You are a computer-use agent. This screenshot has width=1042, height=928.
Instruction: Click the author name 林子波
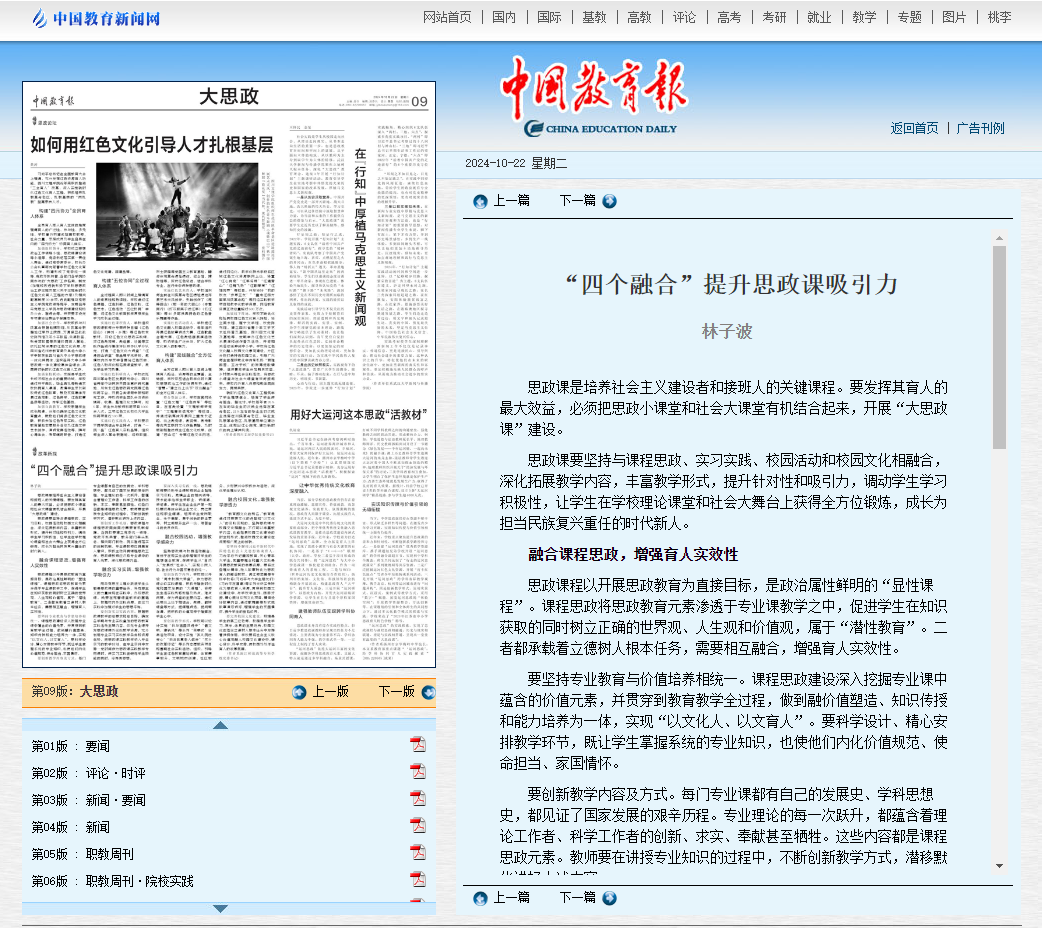click(x=727, y=332)
